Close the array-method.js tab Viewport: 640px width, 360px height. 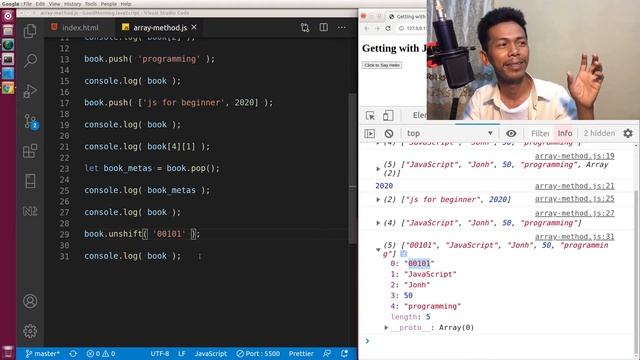click(194, 27)
